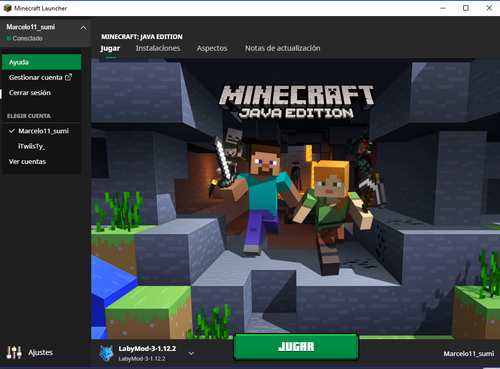
Task: Open the Ajustes sliders icon
Action: [x=14, y=352]
